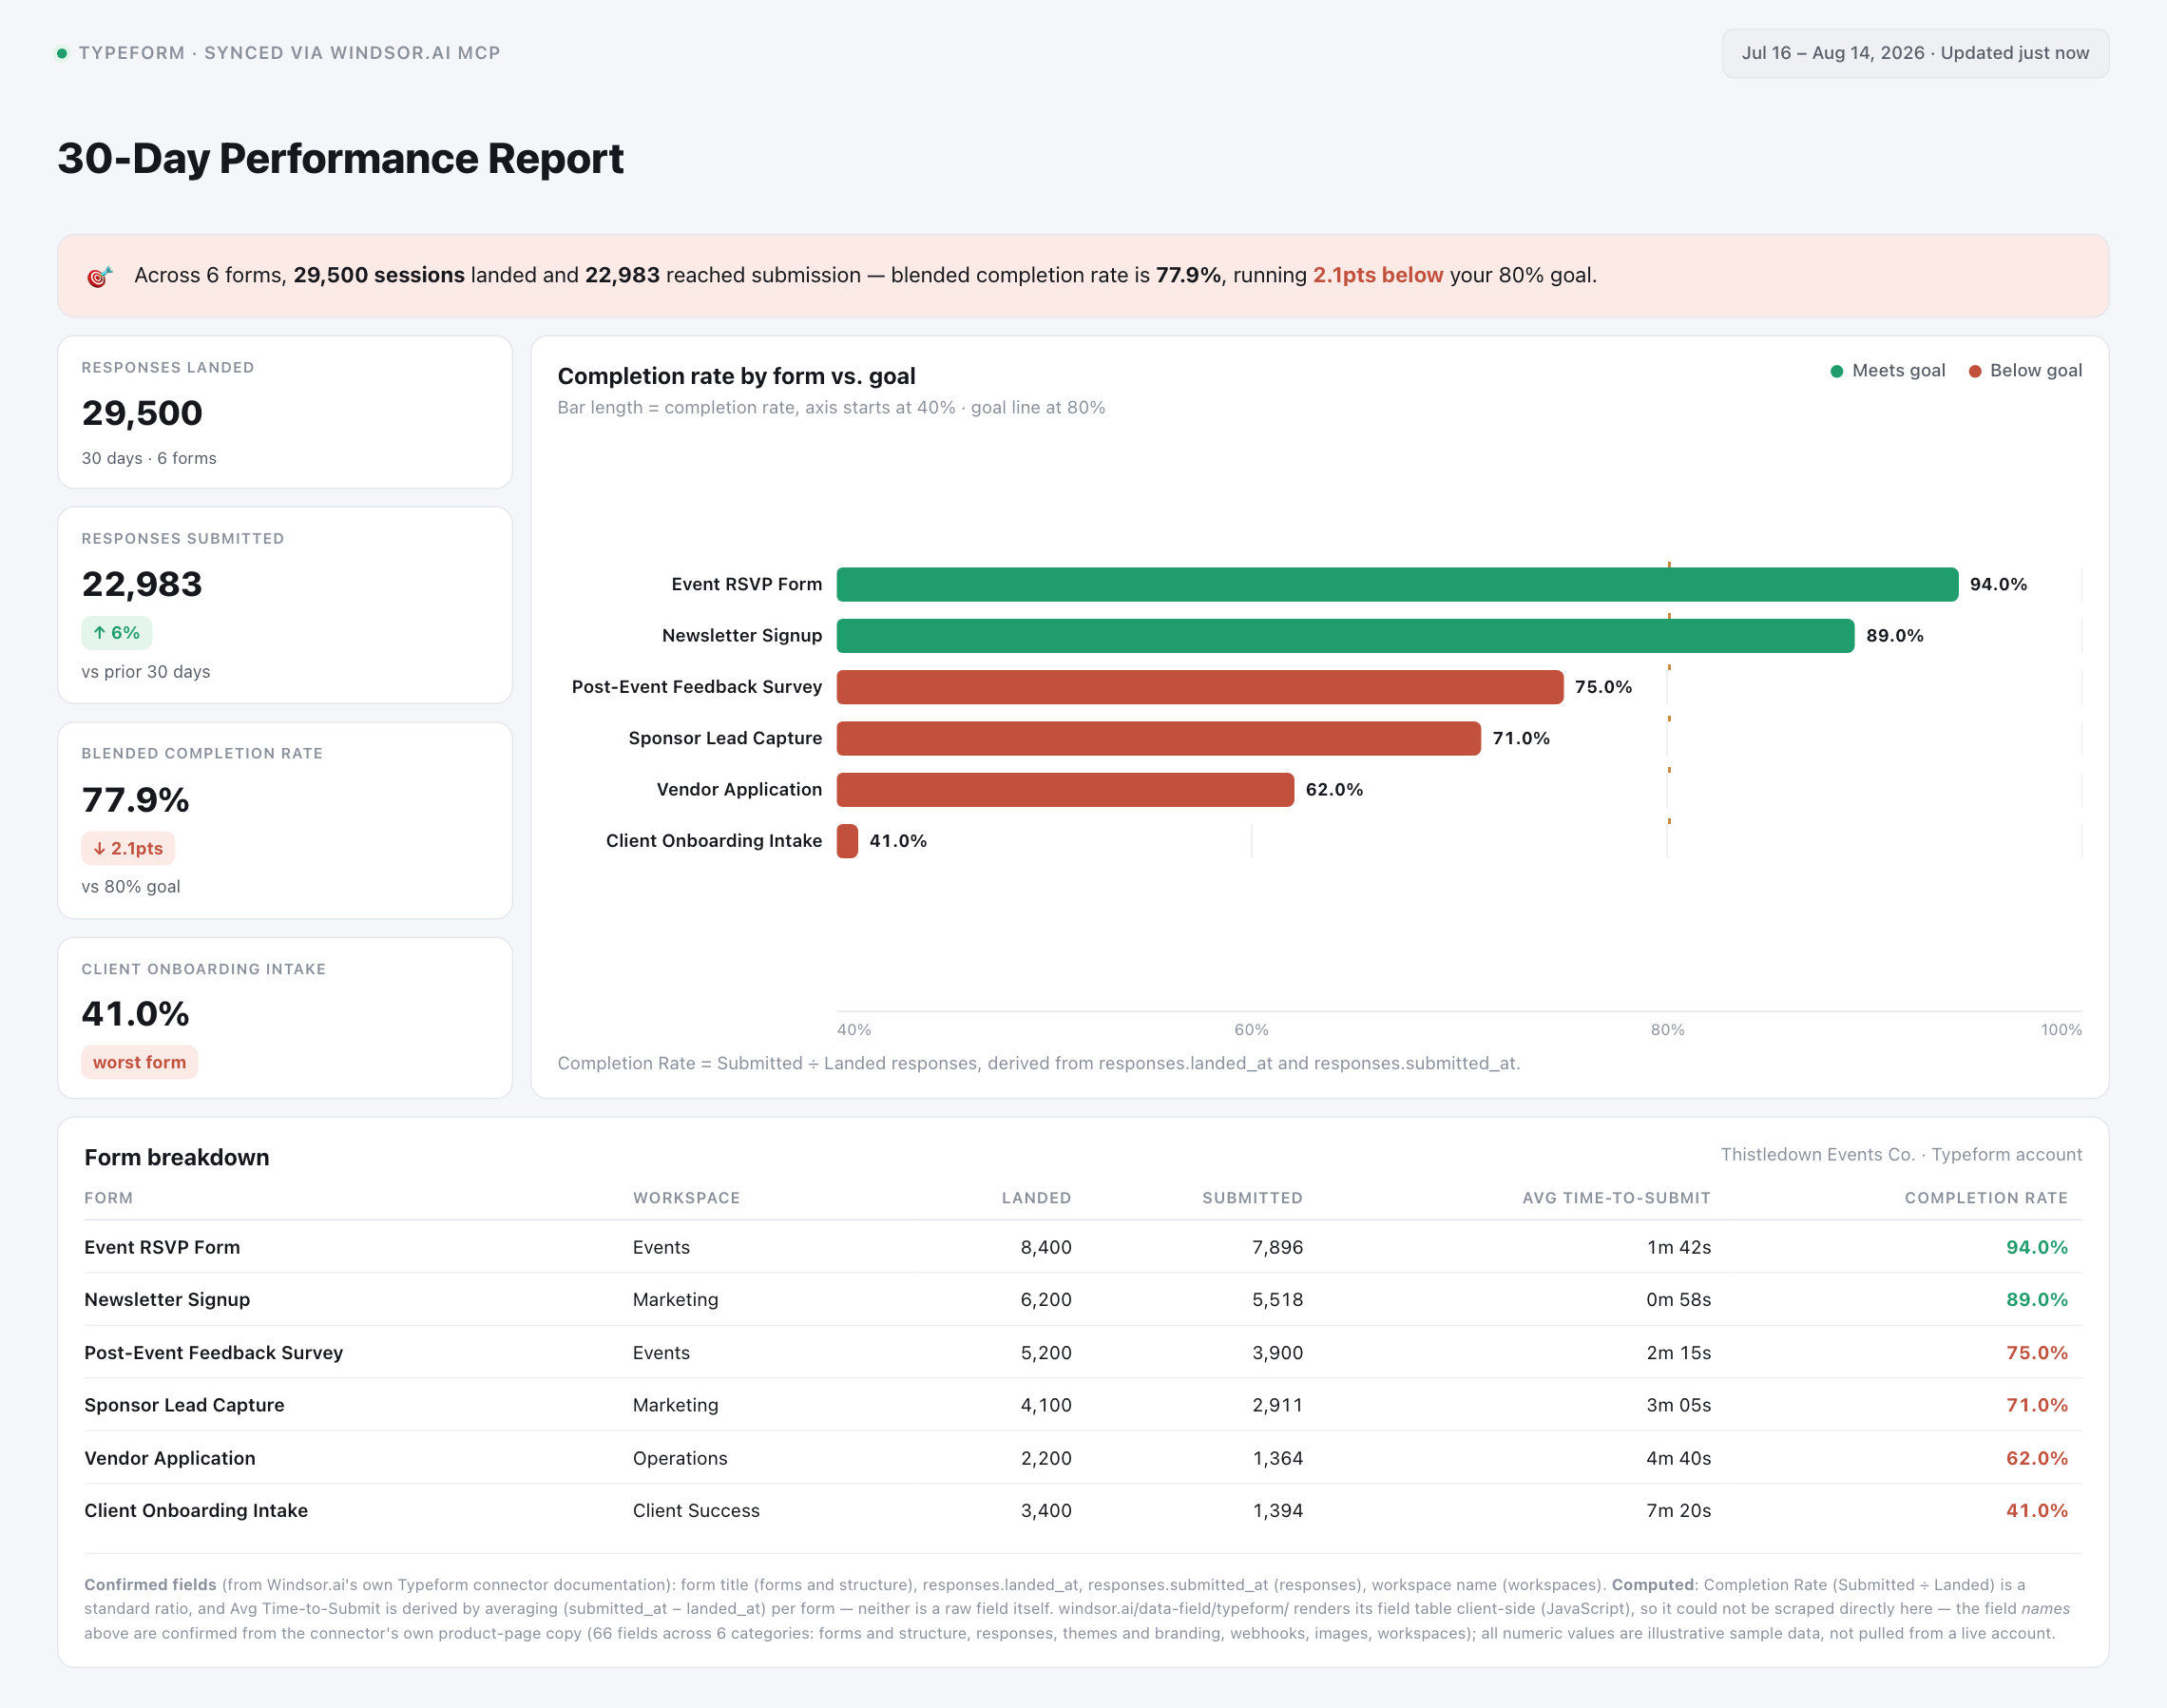Click the down 2.1pts badge
Screen dimensions: 2167x1708
click(128, 848)
